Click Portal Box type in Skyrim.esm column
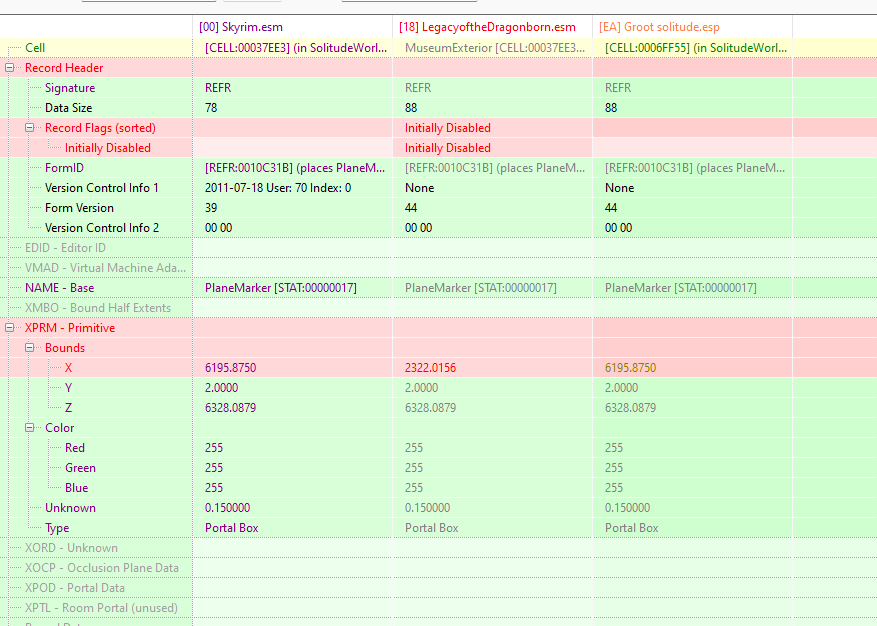 pyautogui.click(x=232, y=528)
